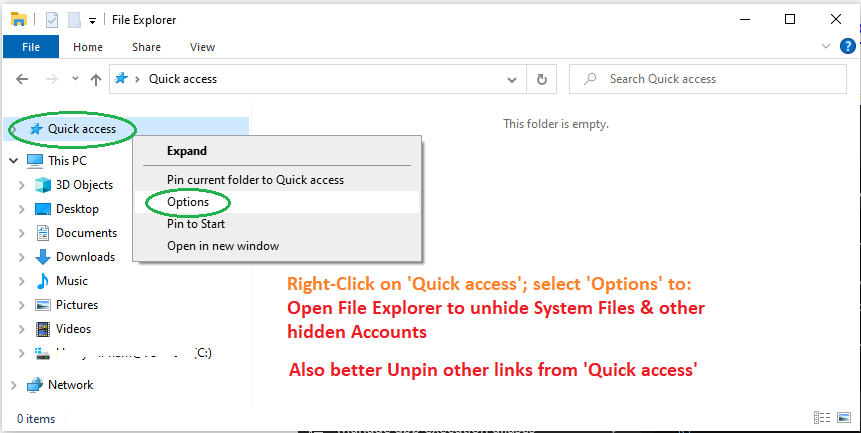Screen dimensions: 861x433
Task: Click the New folder toolbar icon
Action: point(74,20)
